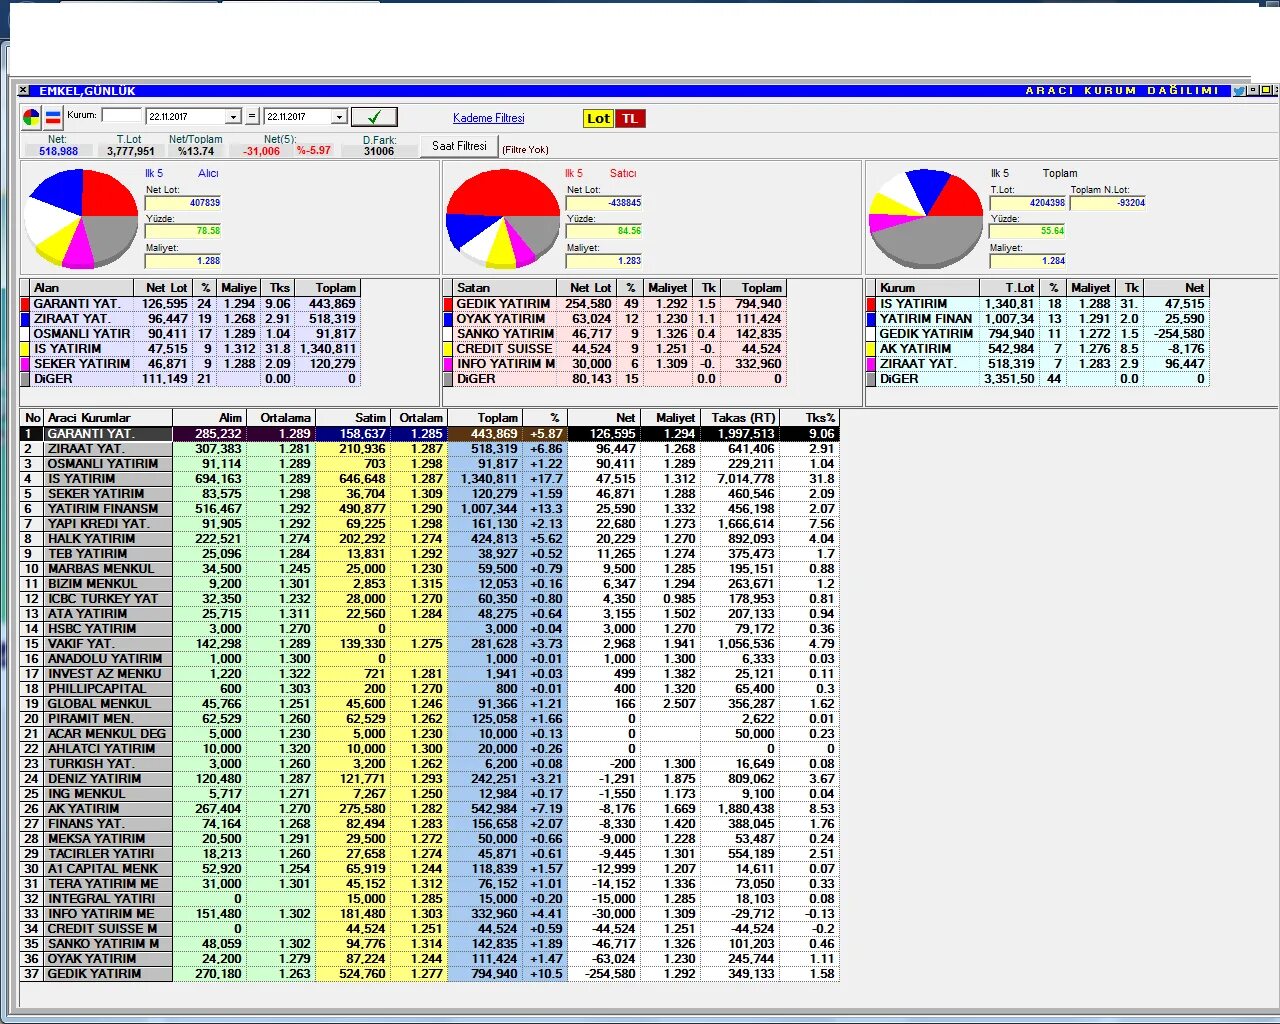
Task: Click blue swatch beside ZIRAAT YAT. in Alan
Action: (26, 319)
